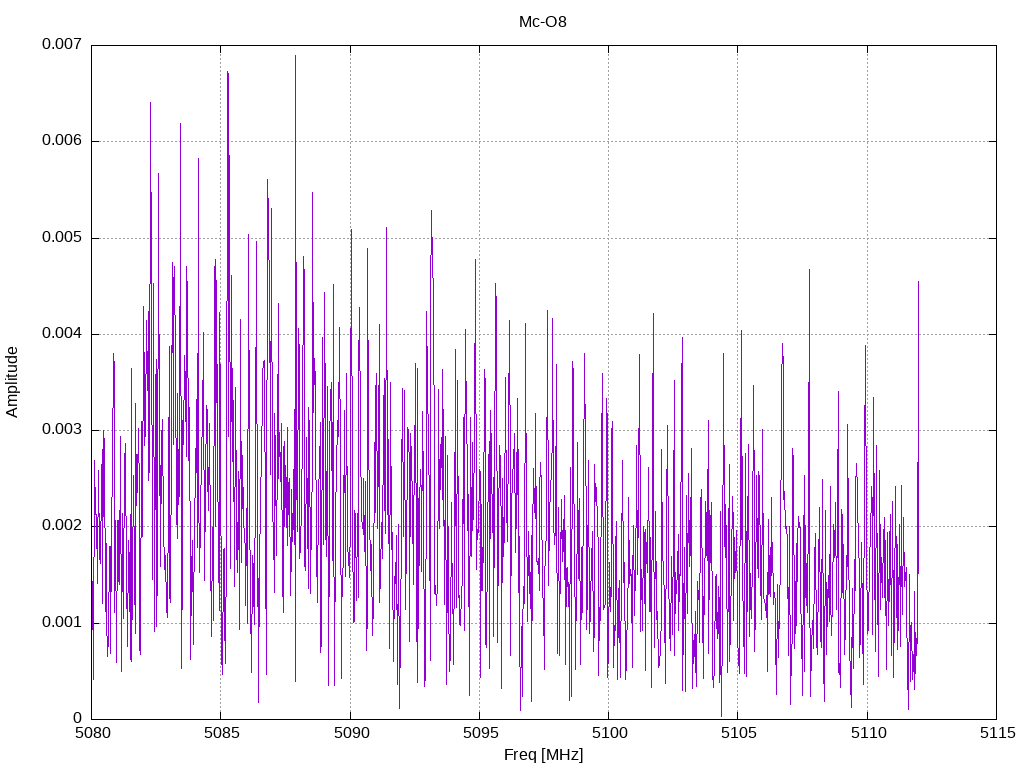Click the 0.004 y-axis tick label
The width and height of the screenshot is (1024, 768).
[62, 333]
